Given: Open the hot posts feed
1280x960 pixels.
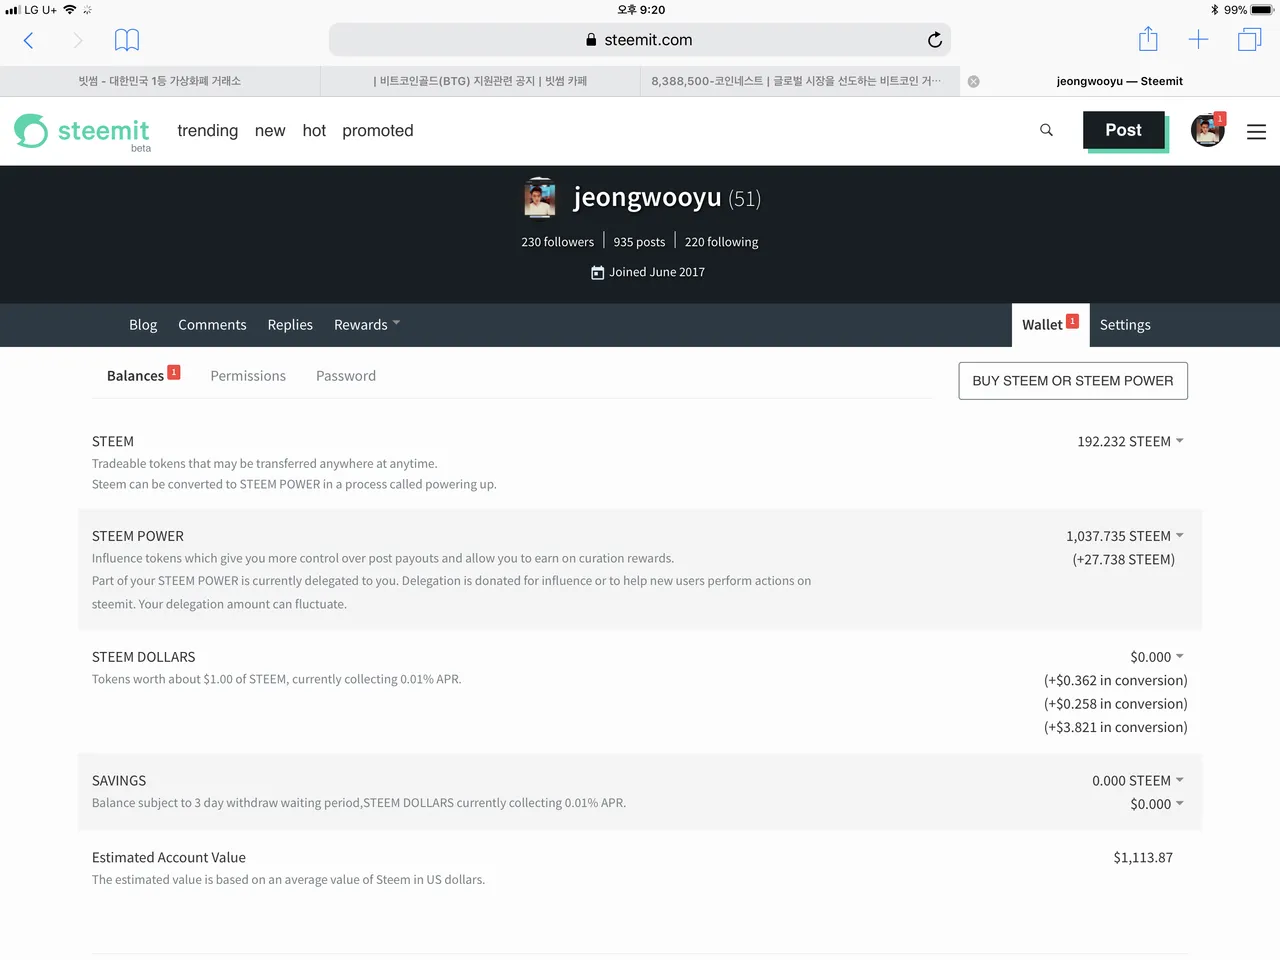Looking at the screenshot, I should coord(314,131).
